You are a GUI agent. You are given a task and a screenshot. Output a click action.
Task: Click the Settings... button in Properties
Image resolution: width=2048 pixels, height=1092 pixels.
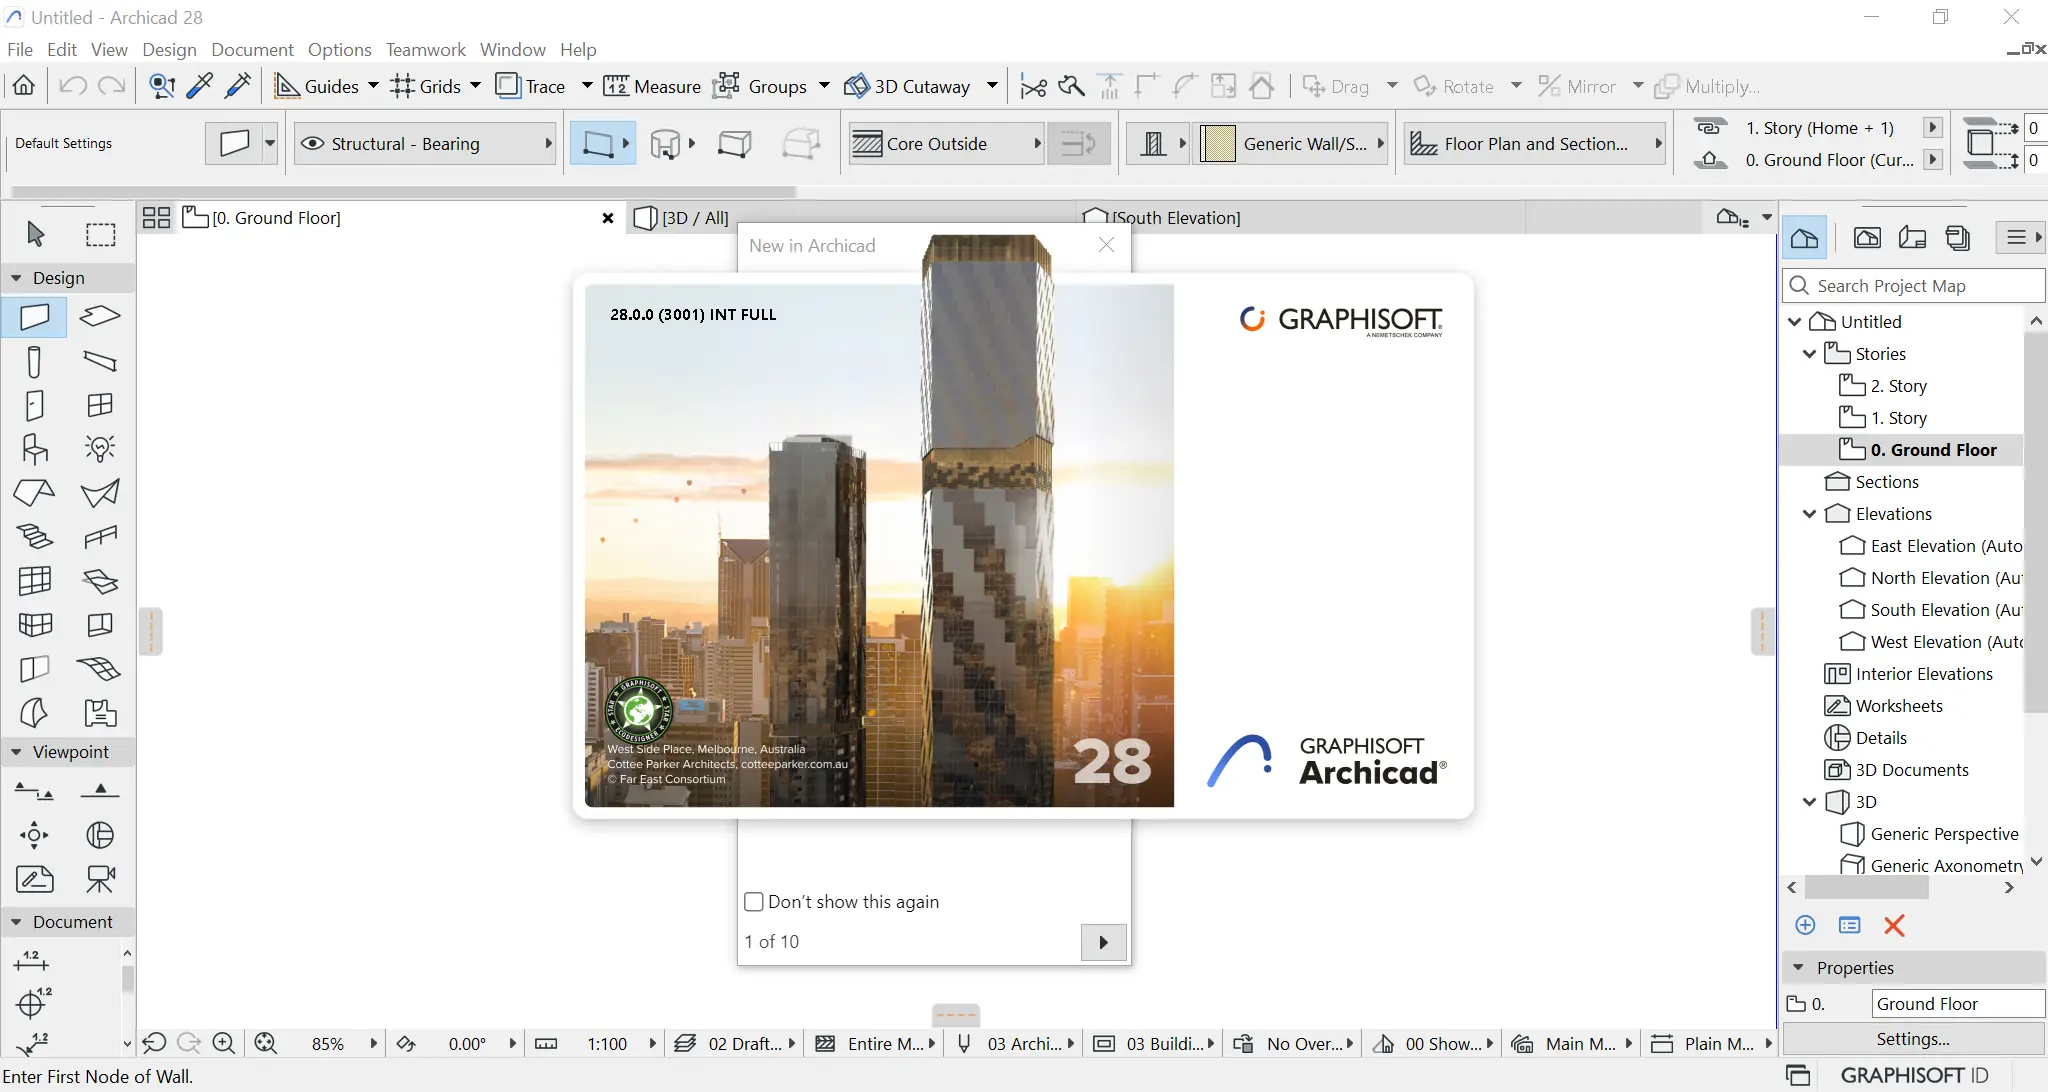[x=1912, y=1039]
